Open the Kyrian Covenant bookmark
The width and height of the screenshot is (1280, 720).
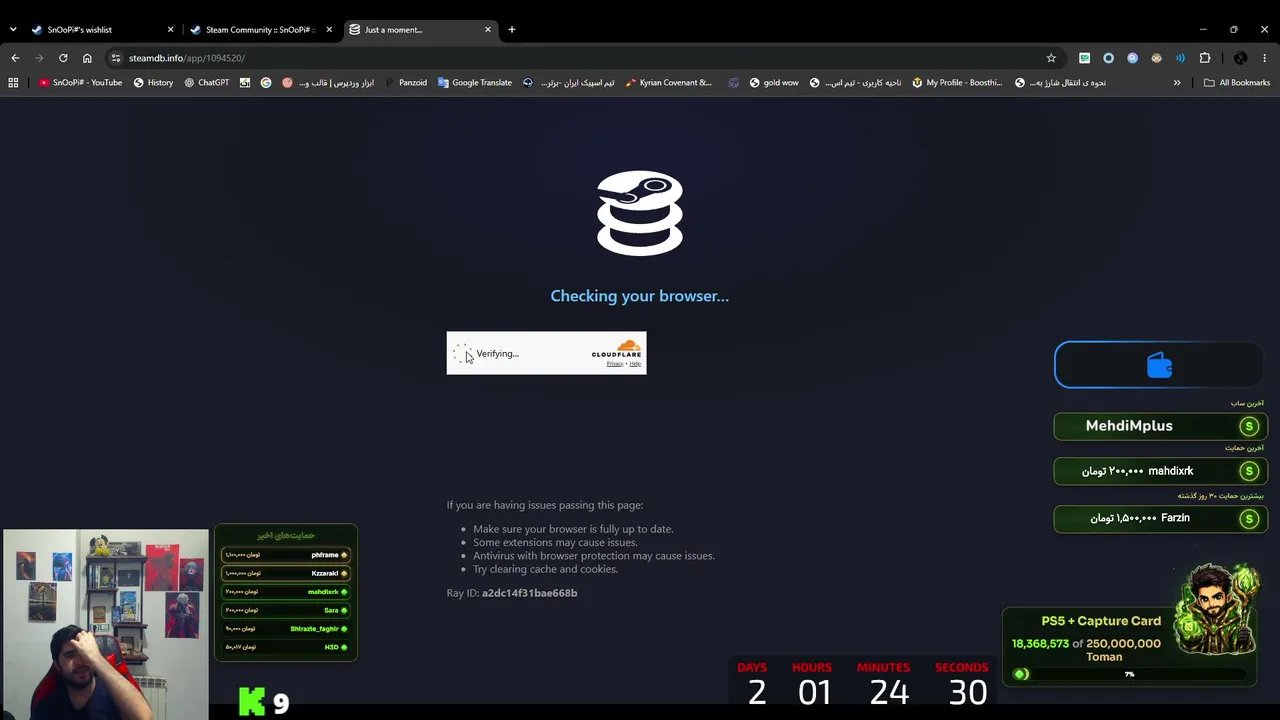point(668,83)
